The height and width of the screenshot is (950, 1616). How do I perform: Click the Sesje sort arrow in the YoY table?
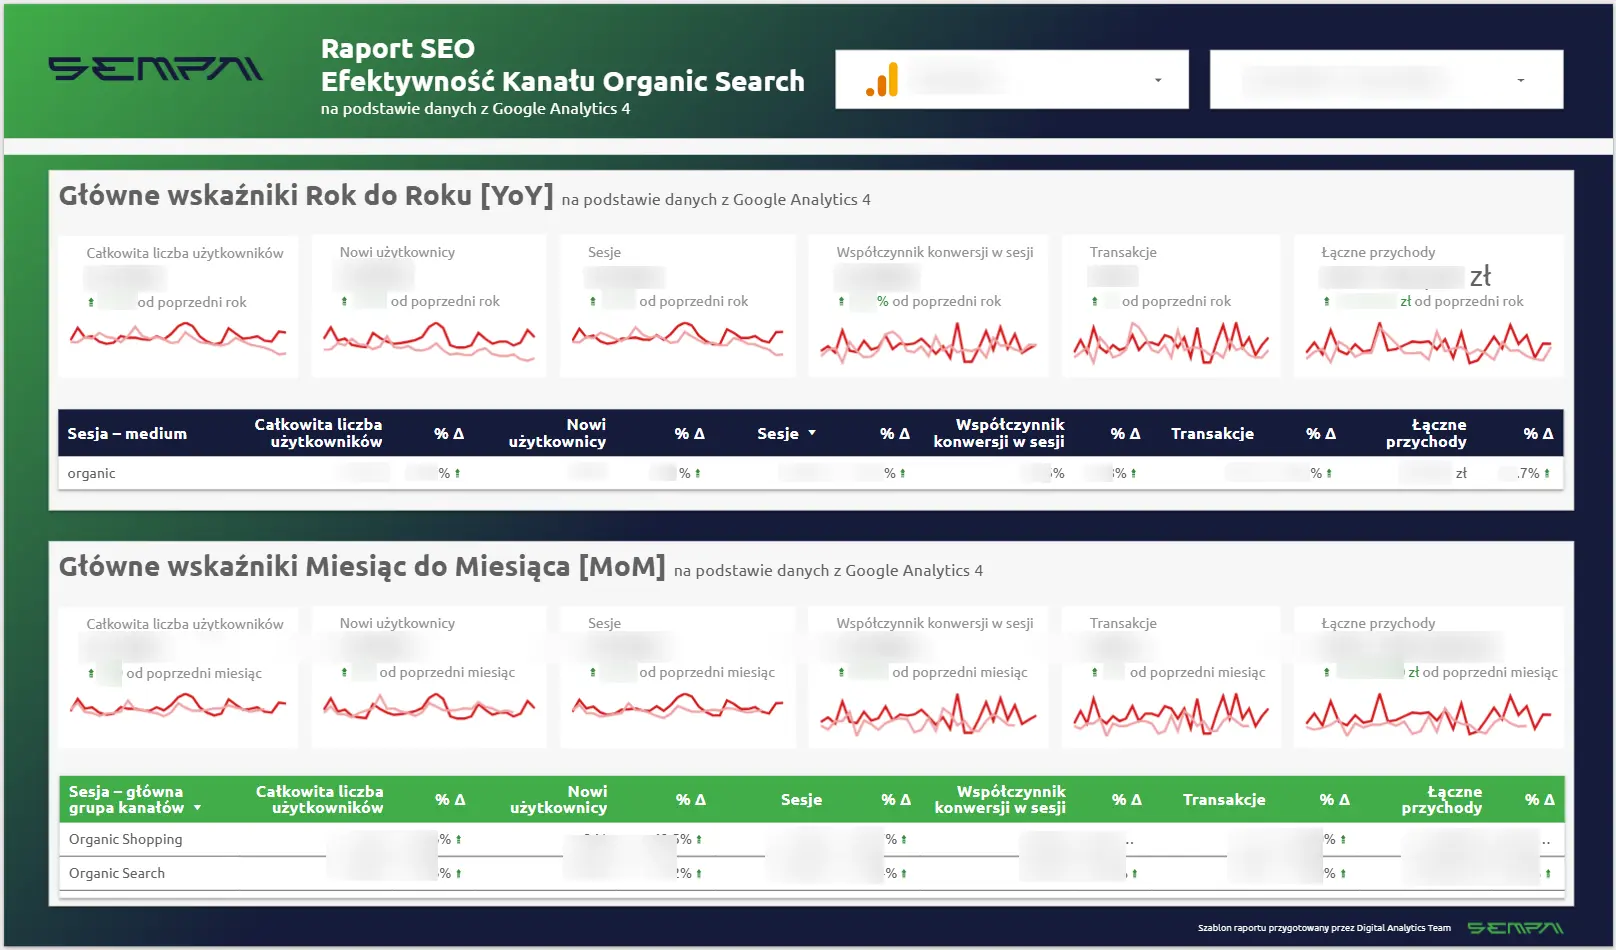coord(812,433)
